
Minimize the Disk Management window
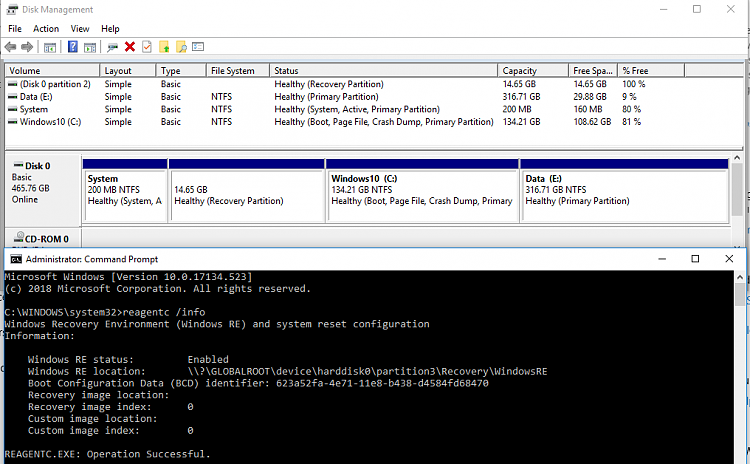663,9
